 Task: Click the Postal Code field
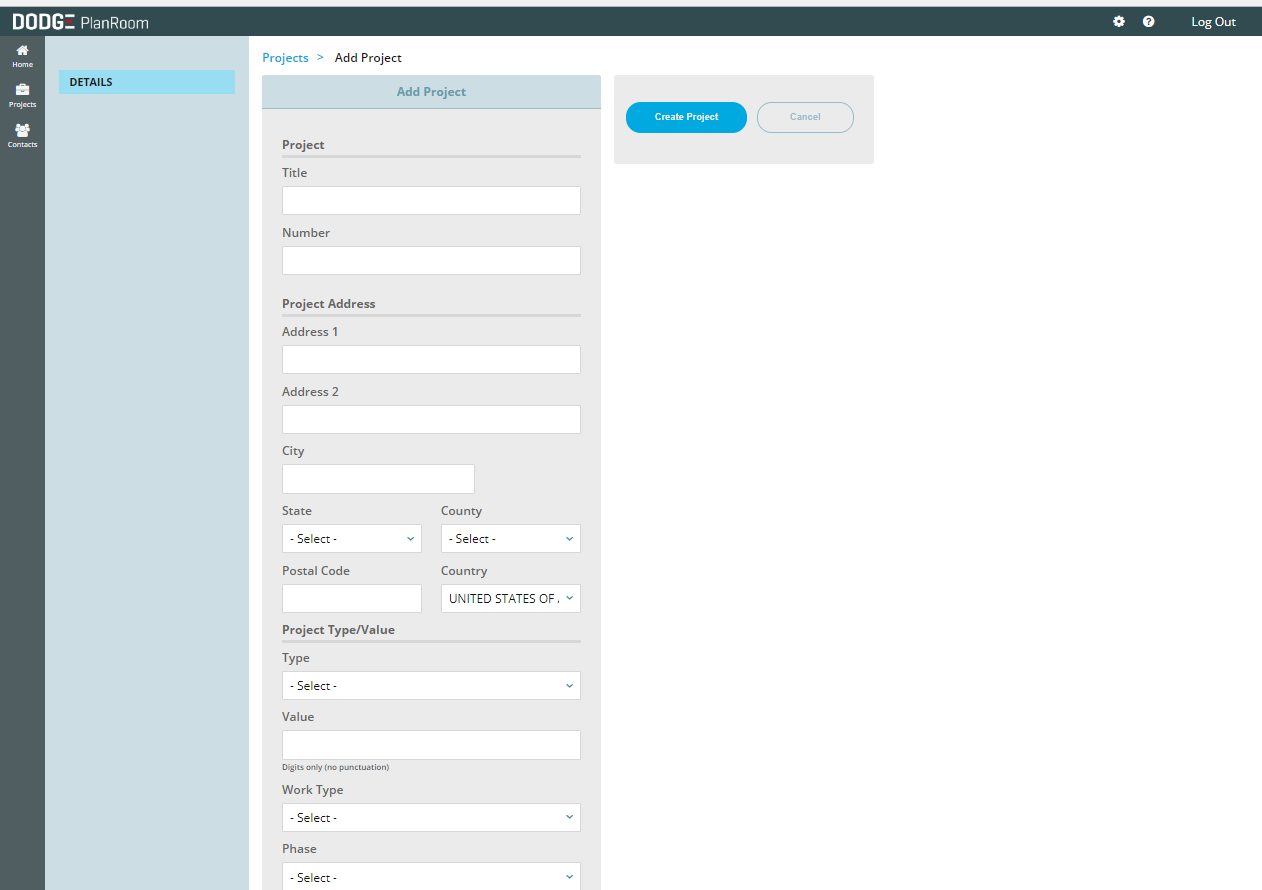click(351, 598)
